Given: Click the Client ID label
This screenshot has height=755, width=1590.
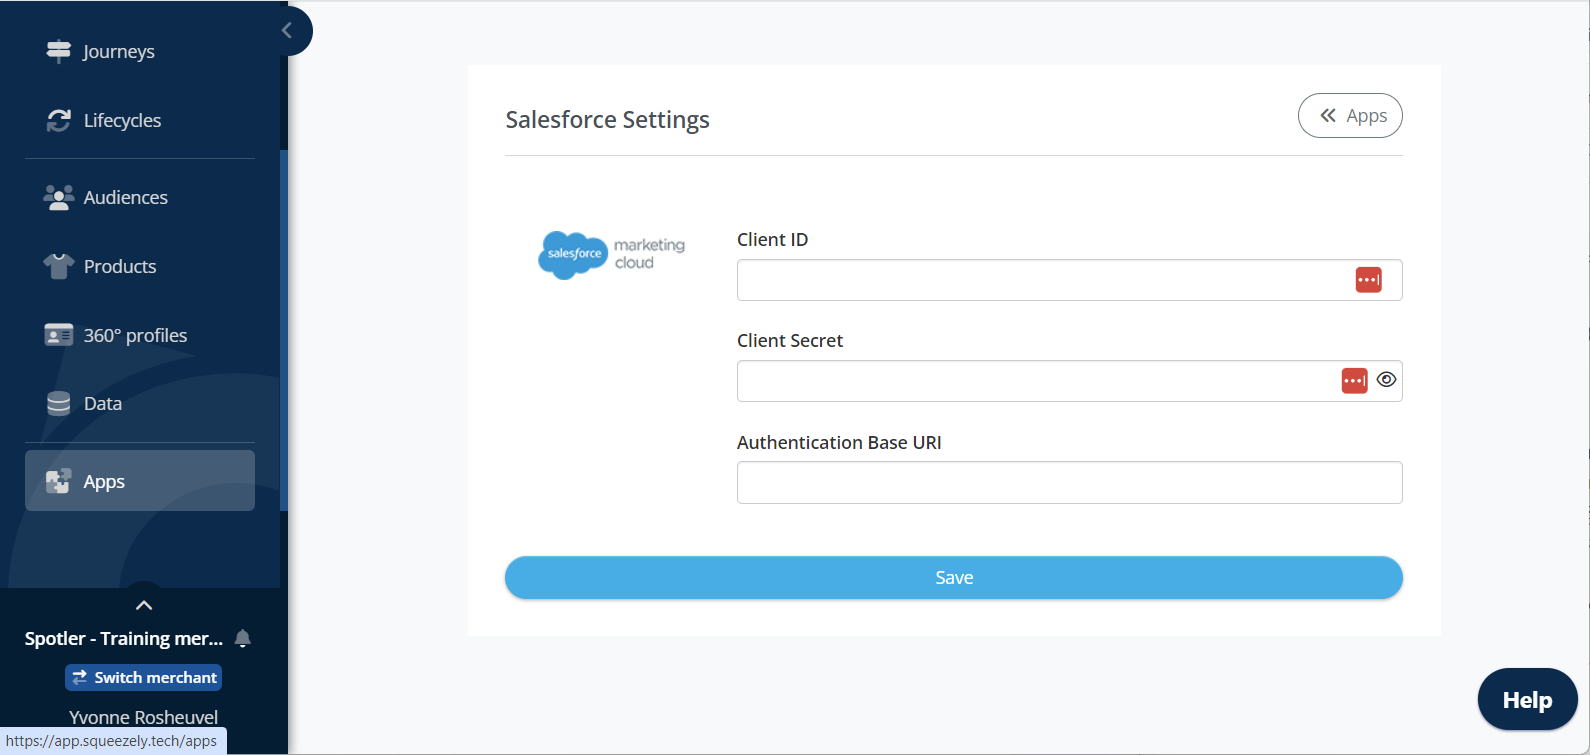Looking at the screenshot, I should 772,239.
